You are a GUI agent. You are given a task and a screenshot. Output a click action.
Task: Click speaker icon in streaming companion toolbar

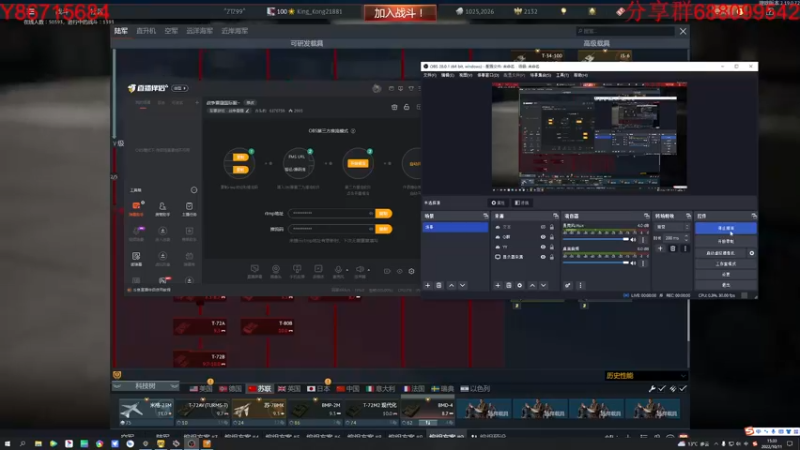tap(360, 269)
